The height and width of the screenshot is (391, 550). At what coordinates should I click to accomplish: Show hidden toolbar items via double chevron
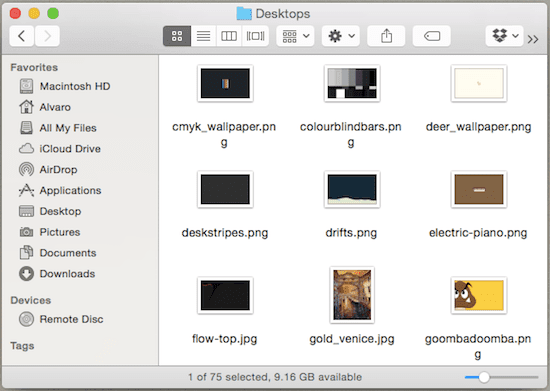[533, 39]
